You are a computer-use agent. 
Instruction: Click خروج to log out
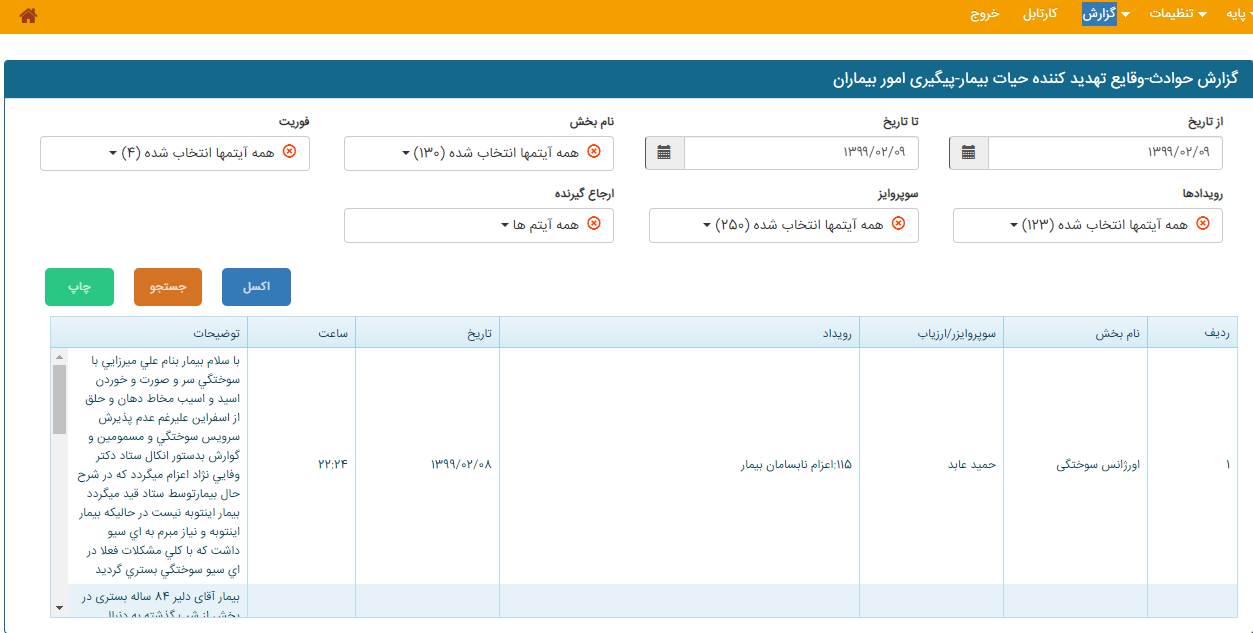pyautogui.click(x=984, y=14)
